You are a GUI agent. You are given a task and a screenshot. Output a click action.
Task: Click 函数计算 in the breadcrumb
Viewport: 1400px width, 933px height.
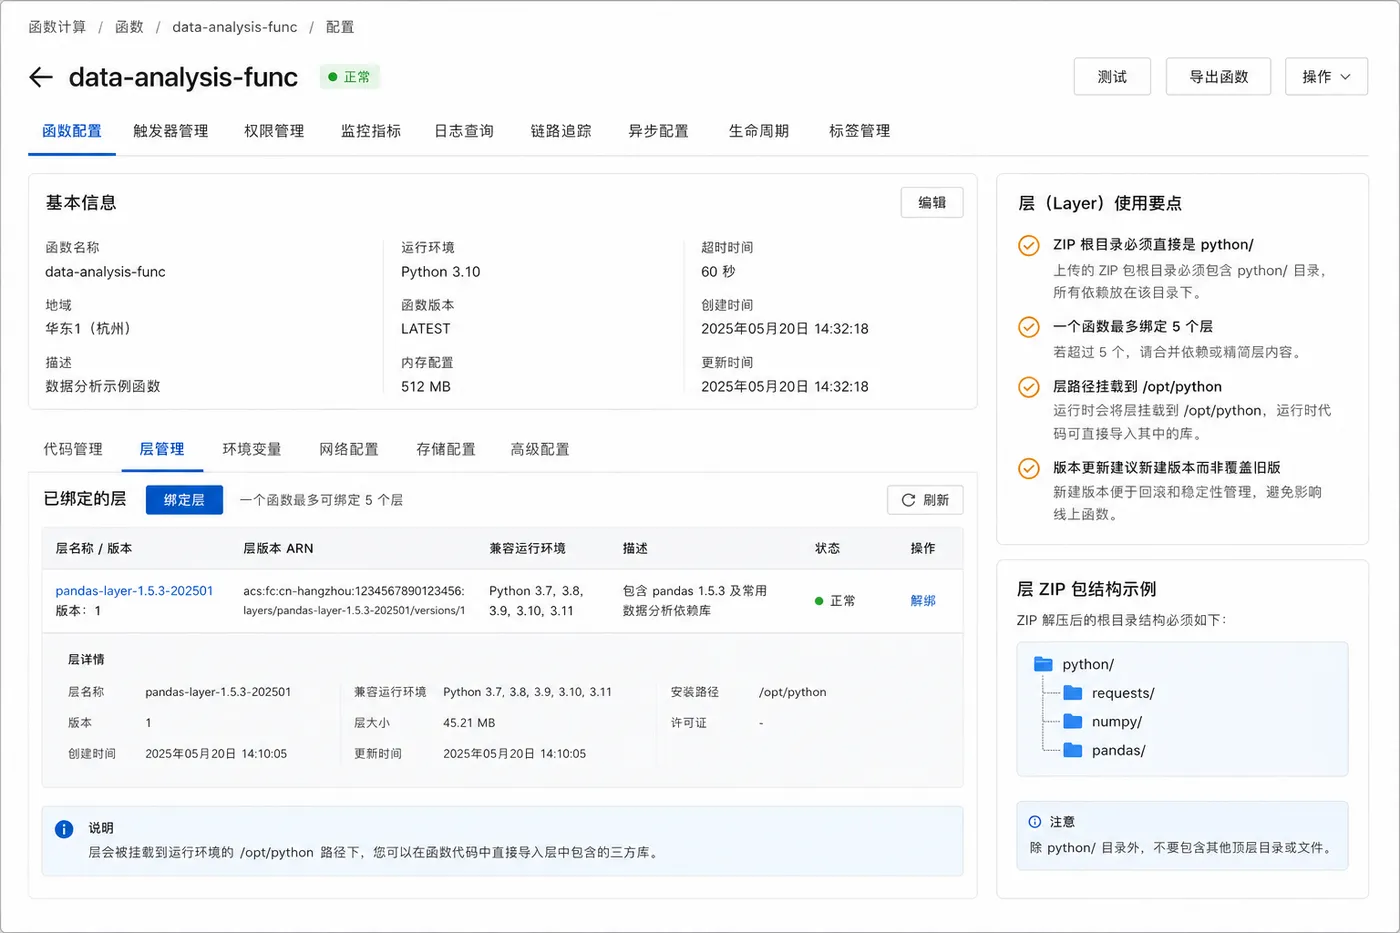tap(57, 27)
